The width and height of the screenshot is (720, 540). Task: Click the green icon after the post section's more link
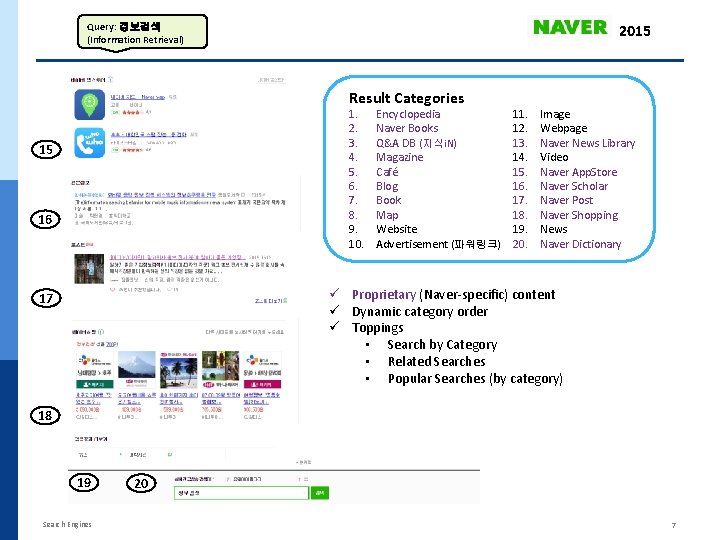[285, 301]
